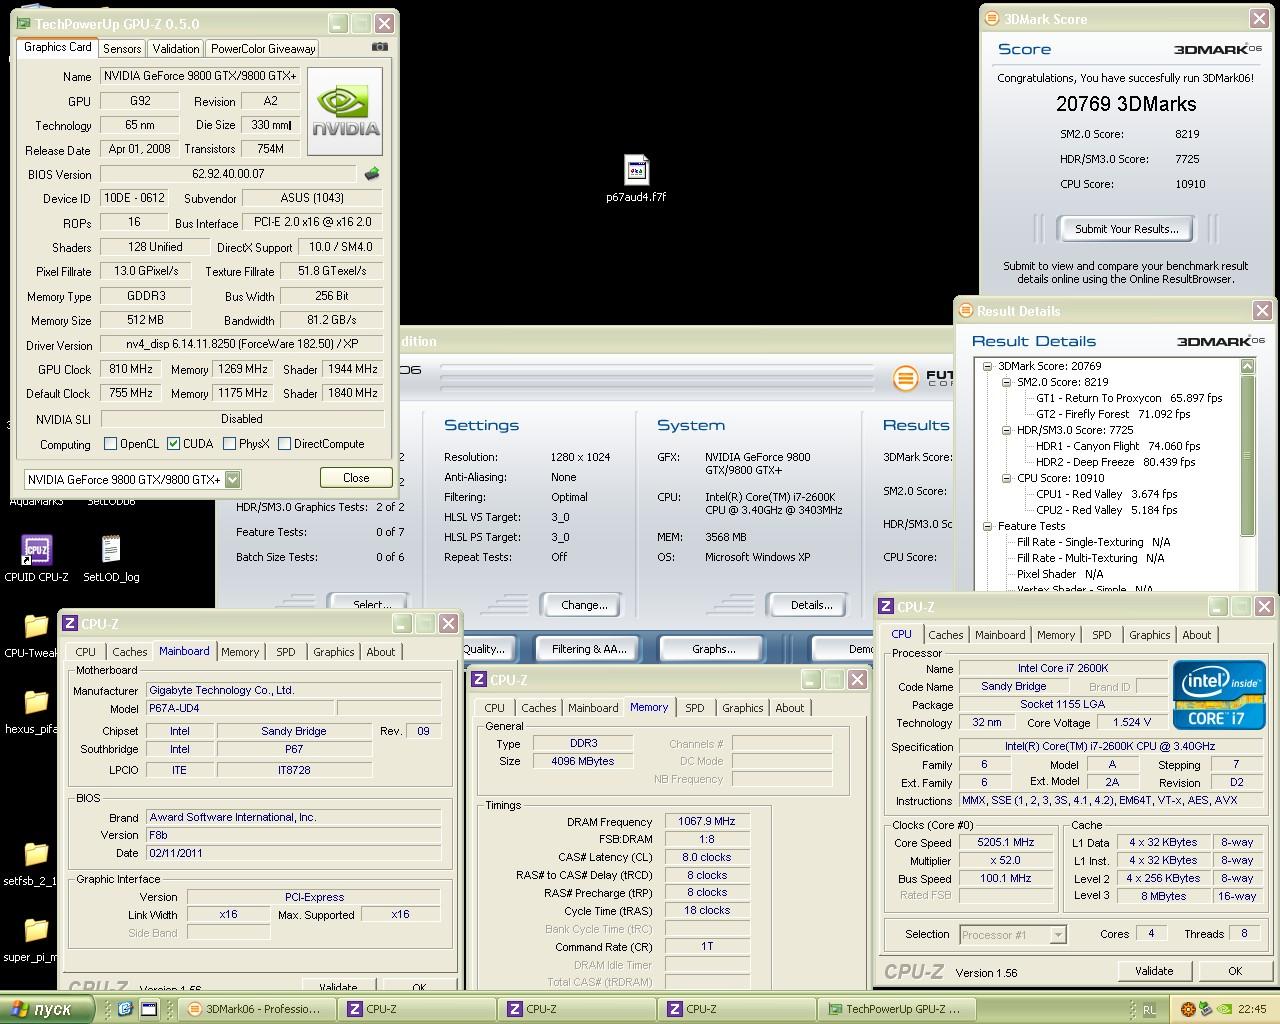Click the Show Desktop quick launch icon
This screenshot has width=1280, height=1024.
click(x=150, y=1009)
